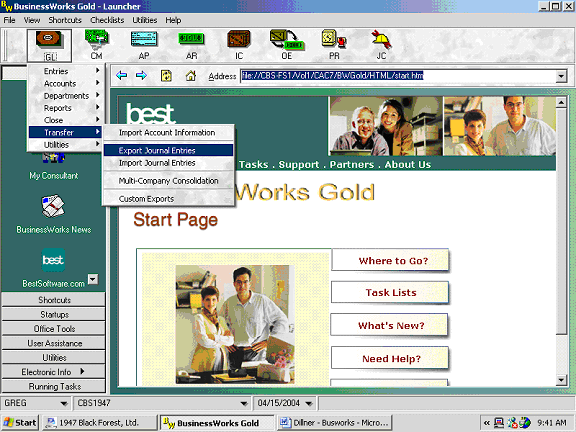Screen dimensions: 576x432
Task: Open the Help menu
Action: [173, 20]
